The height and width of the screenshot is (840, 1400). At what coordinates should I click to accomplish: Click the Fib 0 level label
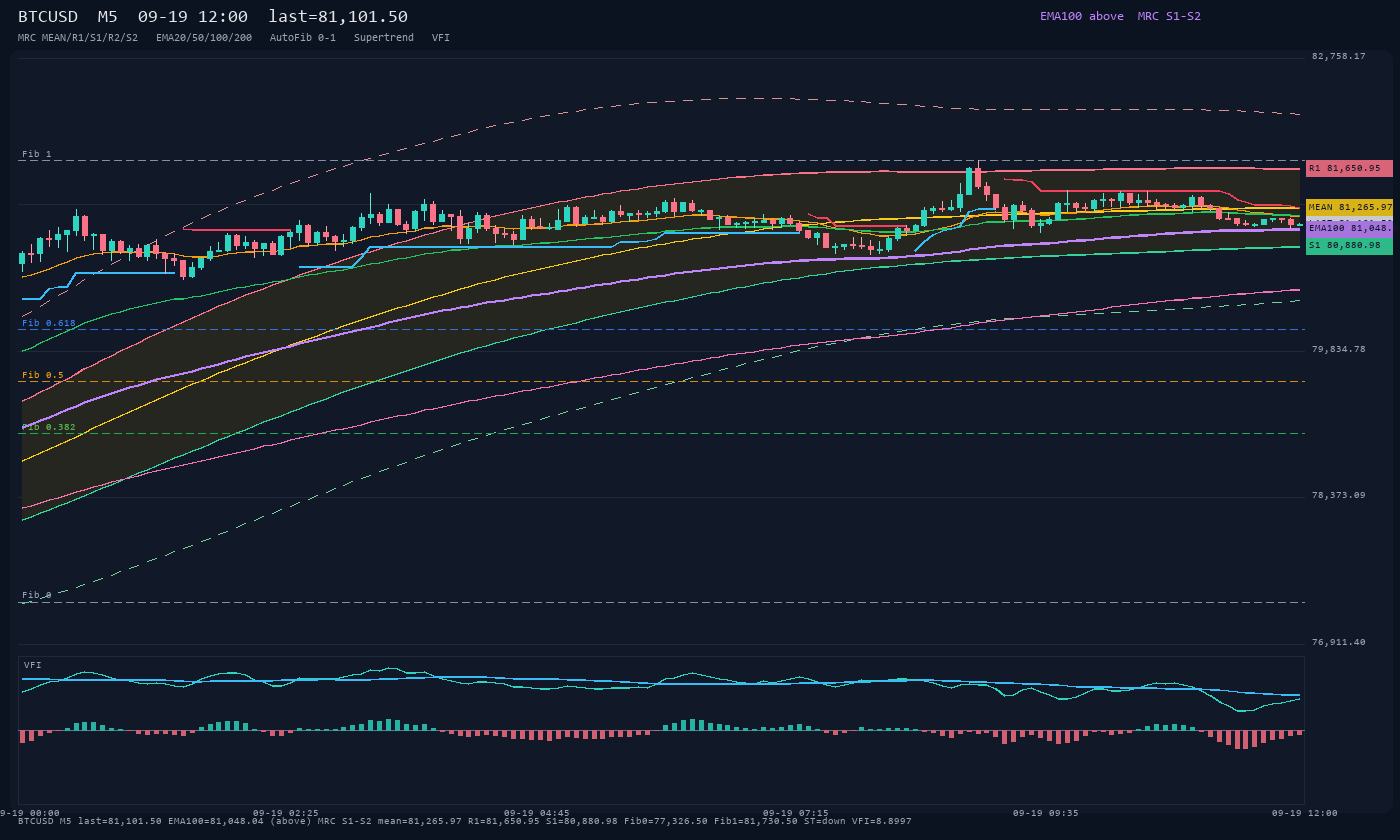tap(37, 595)
